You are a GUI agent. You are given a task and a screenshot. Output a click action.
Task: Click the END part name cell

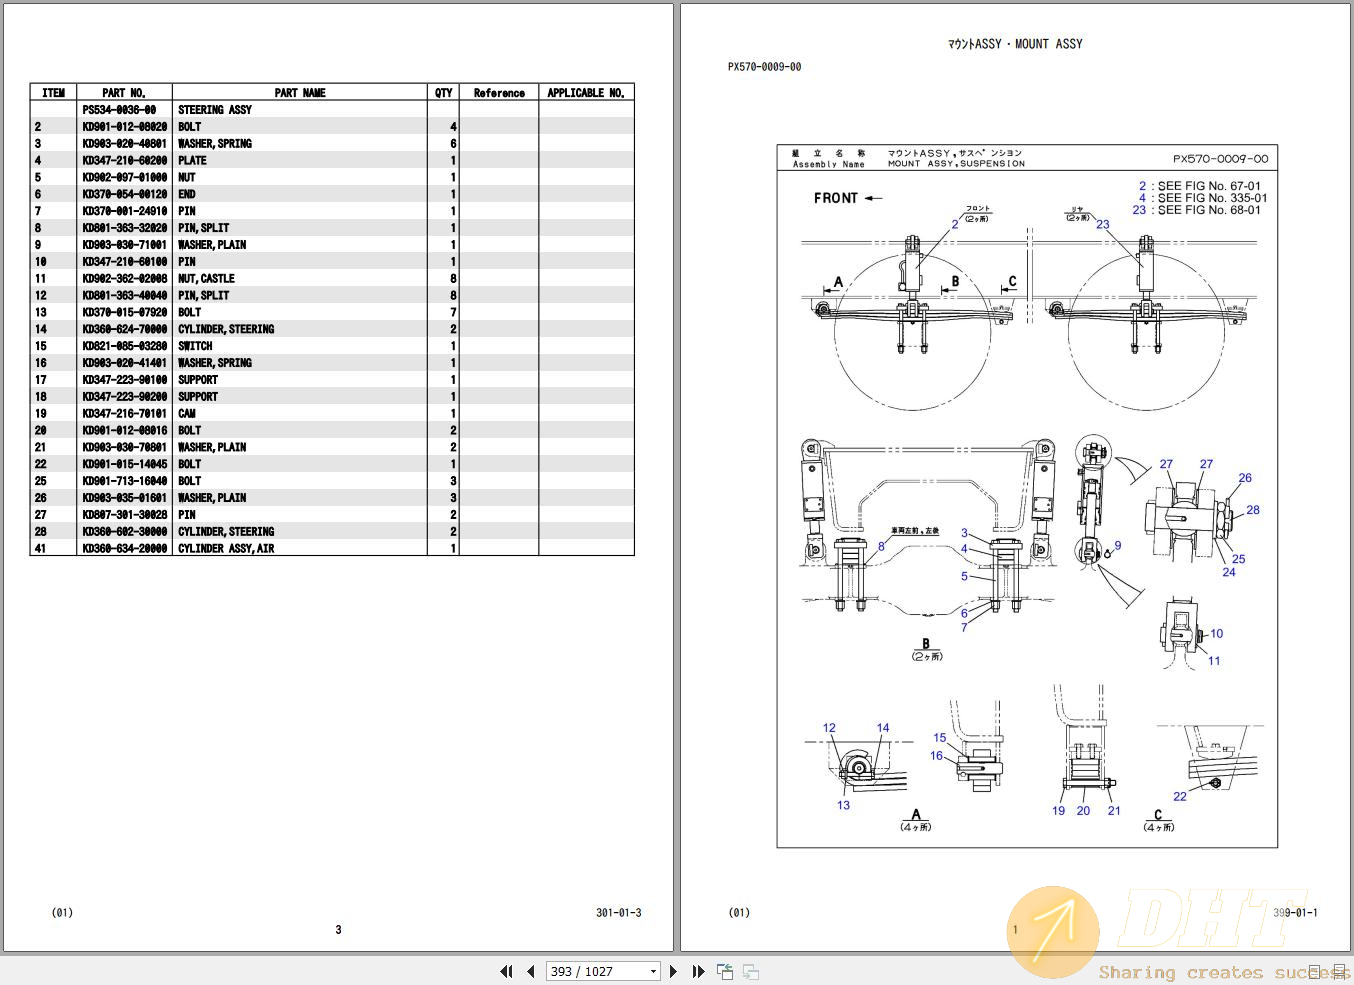(x=187, y=194)
